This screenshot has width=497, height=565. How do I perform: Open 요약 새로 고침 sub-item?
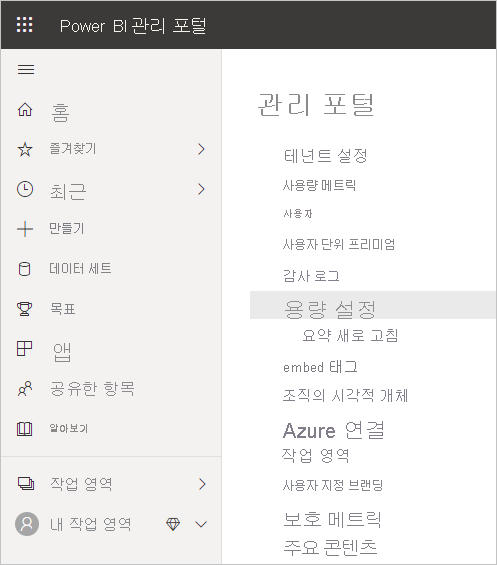(350, 335)
